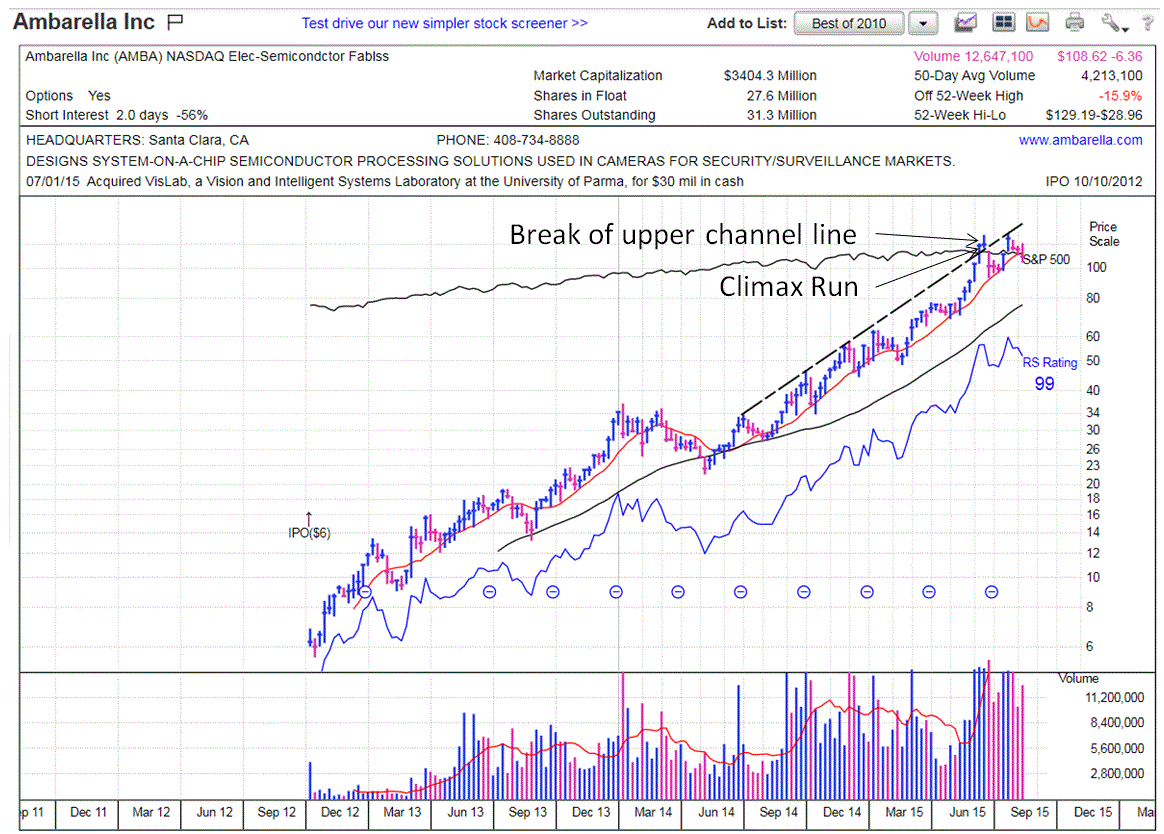The image size is (1164, 834).
Task: Click the Price Scale label
Action: point(1104,234)
